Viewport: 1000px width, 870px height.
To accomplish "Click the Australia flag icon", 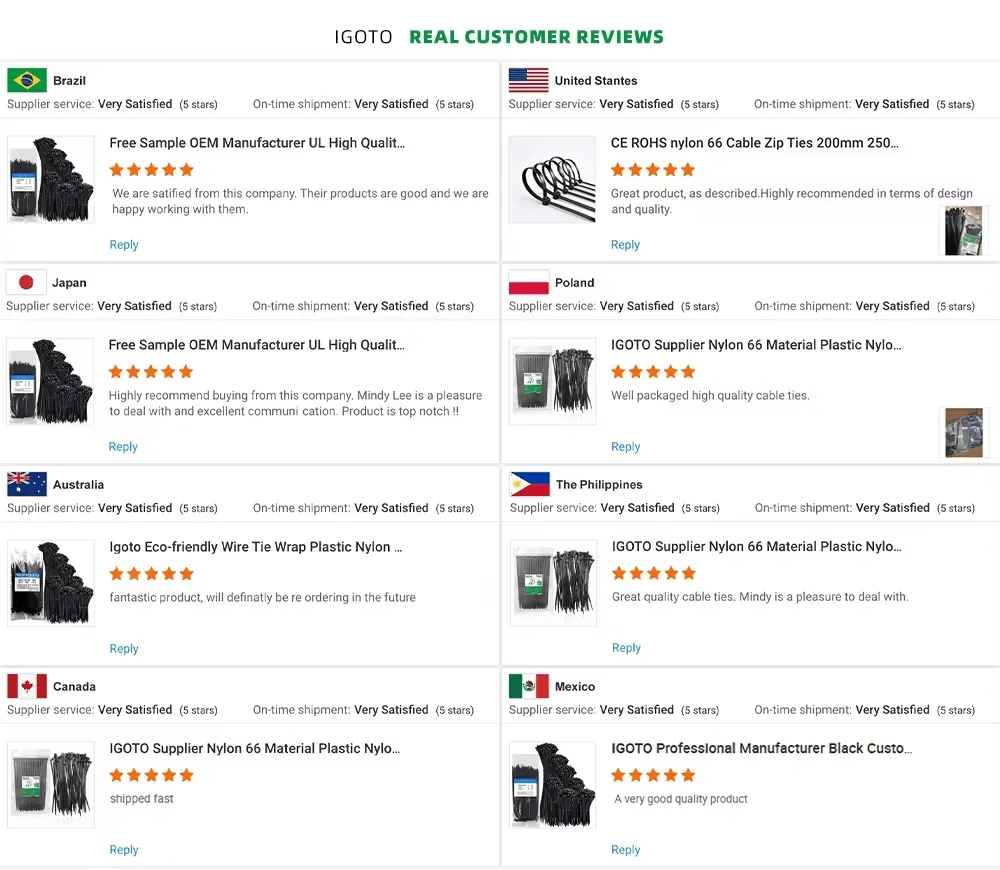I will point(27,484).
